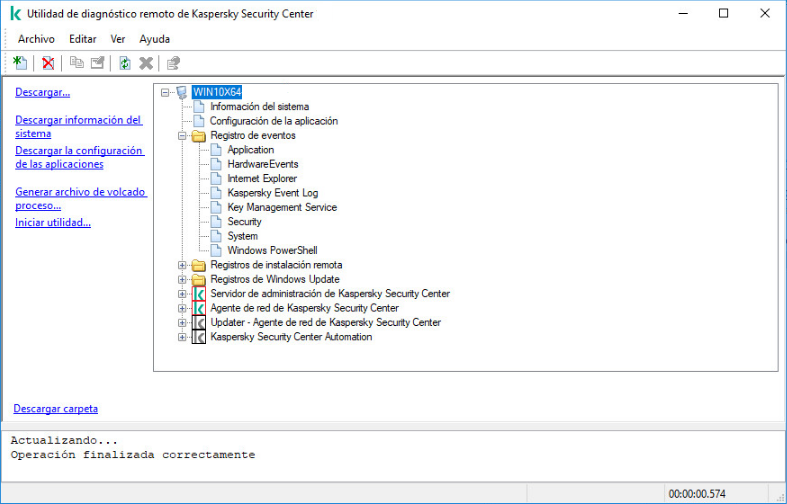
Task: Expand the Registros de instalación remota node
Action: [182, 265]
